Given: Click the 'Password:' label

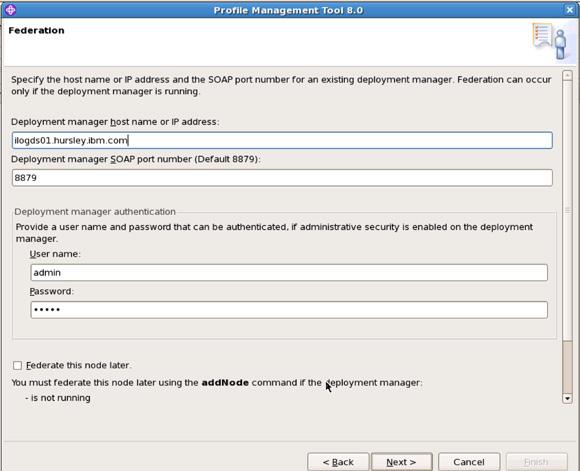Looking at the screenshot, I should point(52,292).
